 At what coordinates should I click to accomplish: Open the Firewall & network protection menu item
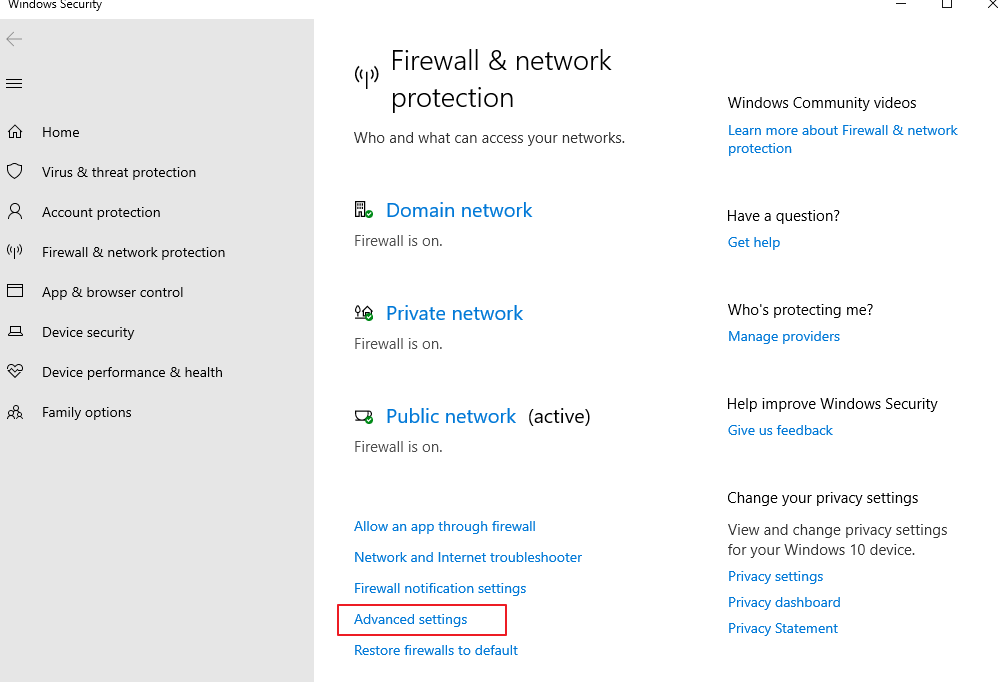(x=133, y=252)
